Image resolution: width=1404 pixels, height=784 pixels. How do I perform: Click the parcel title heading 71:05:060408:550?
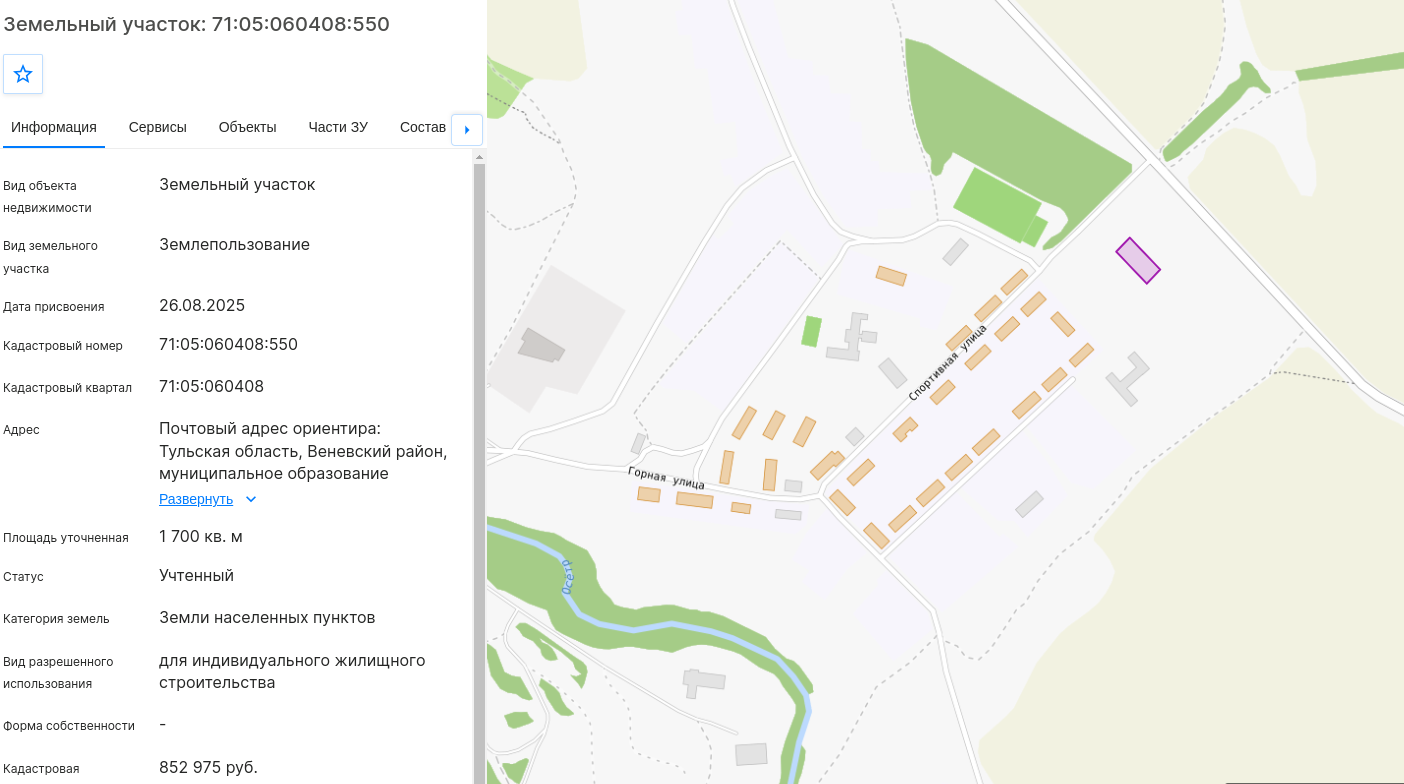196,24
